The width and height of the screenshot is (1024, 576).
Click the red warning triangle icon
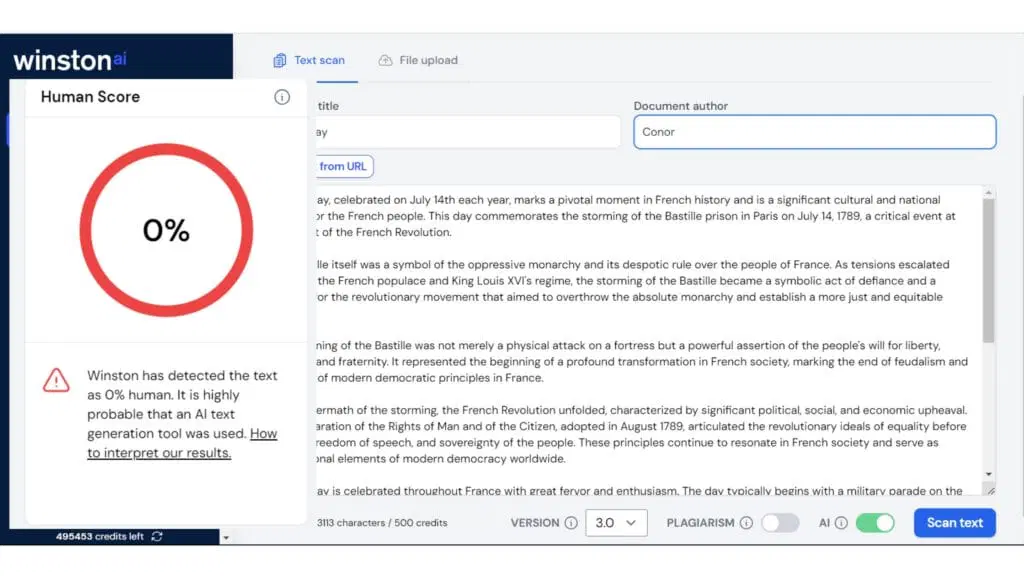pos(56,380)
